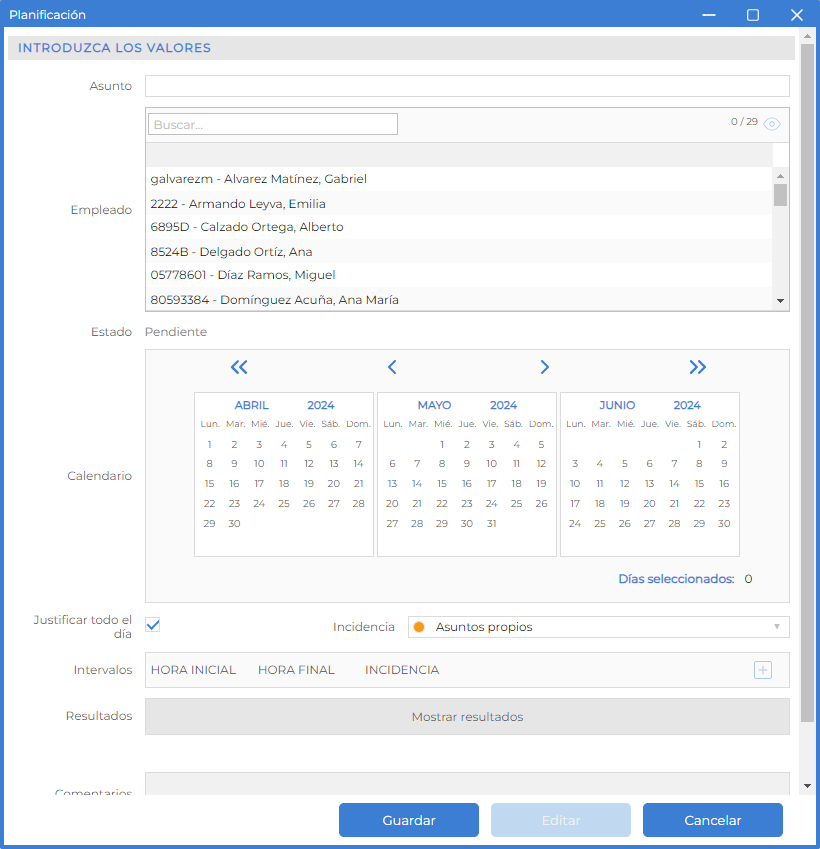The height and width of the screenshot is (849, 820).
Task: Go to next month in calendar
Action: click(x=544, y=367)
